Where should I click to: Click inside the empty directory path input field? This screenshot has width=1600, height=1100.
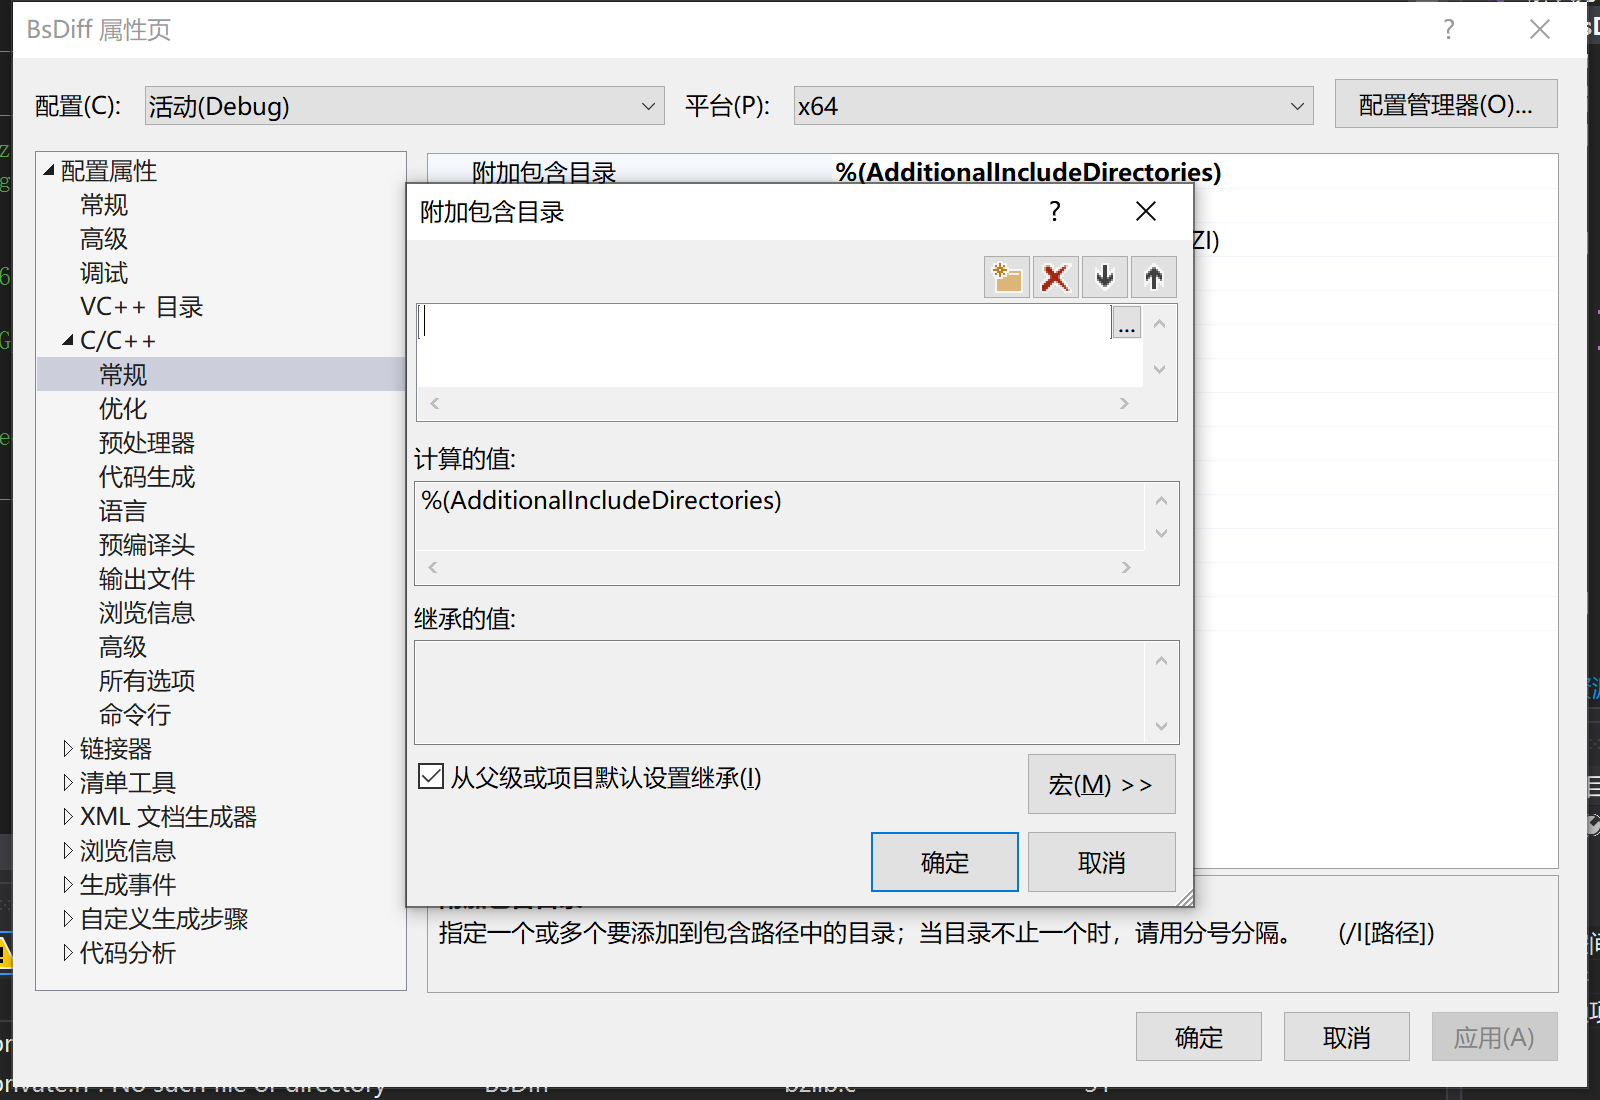pyautogui.click(x=700, y=322)
